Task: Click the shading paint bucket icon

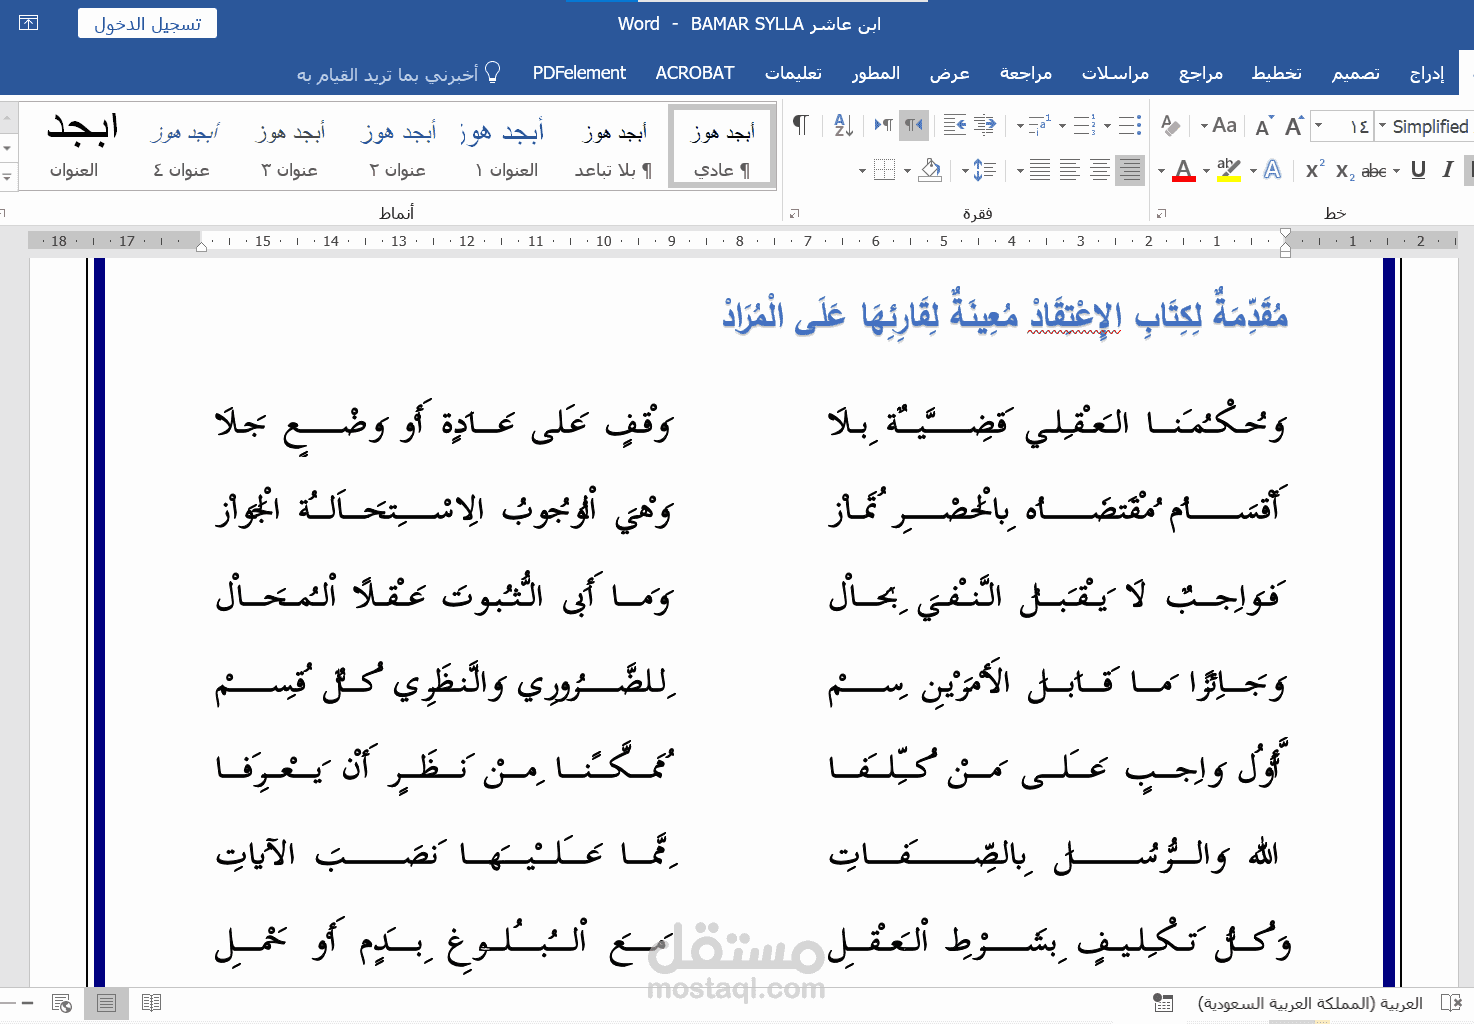Action: [930, 170]
